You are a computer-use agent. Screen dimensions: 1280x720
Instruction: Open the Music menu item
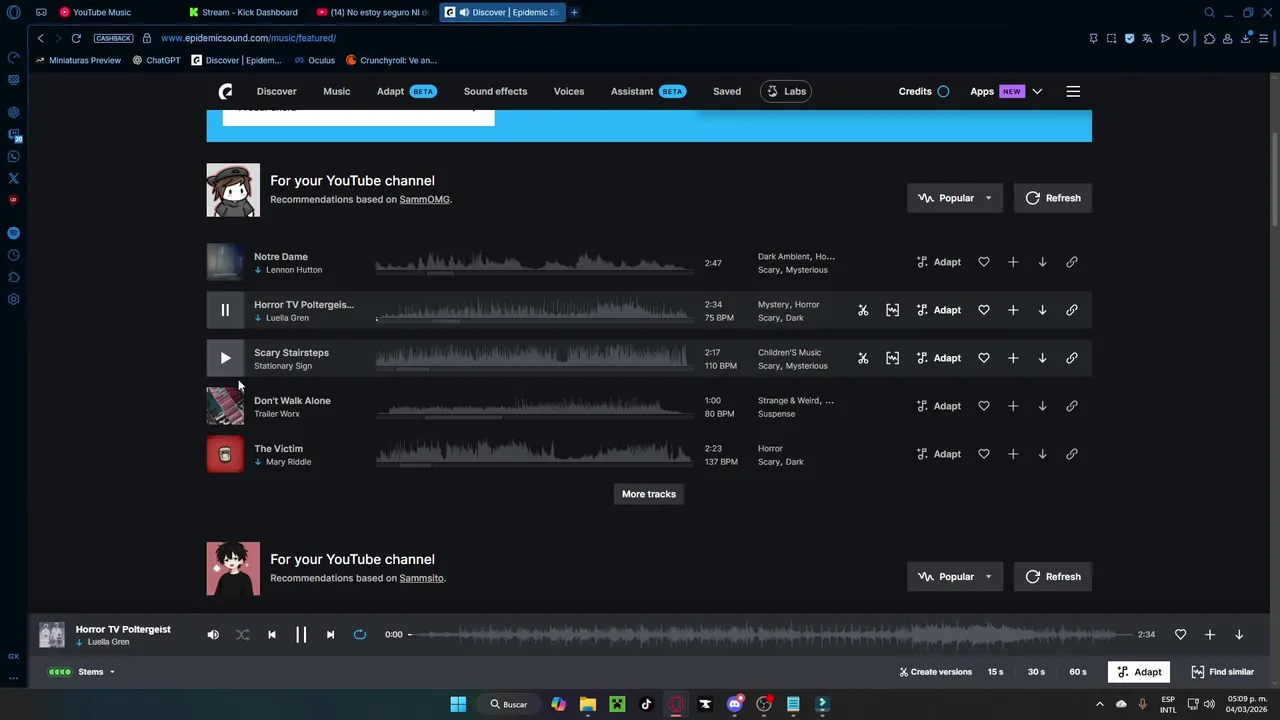tap(337, 91)
